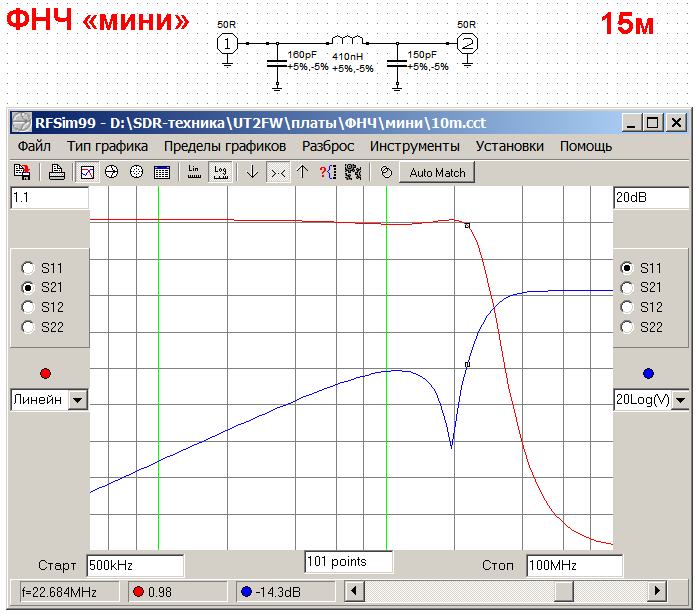Screen dimensions: 696x613
Task: Click the Старт frequency field 500kHz
Action: click(135, 565)
